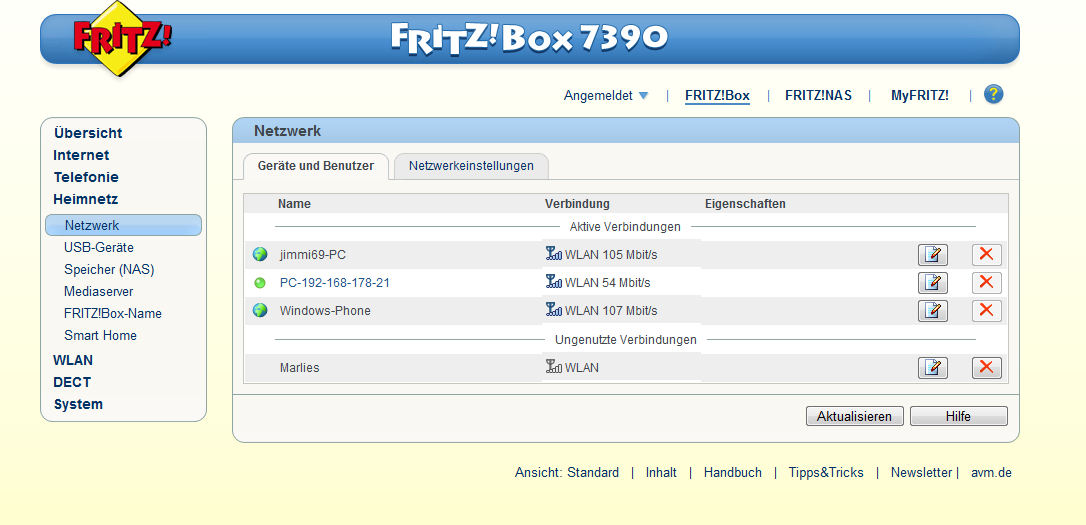Collapse Heimnetz menu in the sidebar
The image size is (1086, 525).
(86, 199)
